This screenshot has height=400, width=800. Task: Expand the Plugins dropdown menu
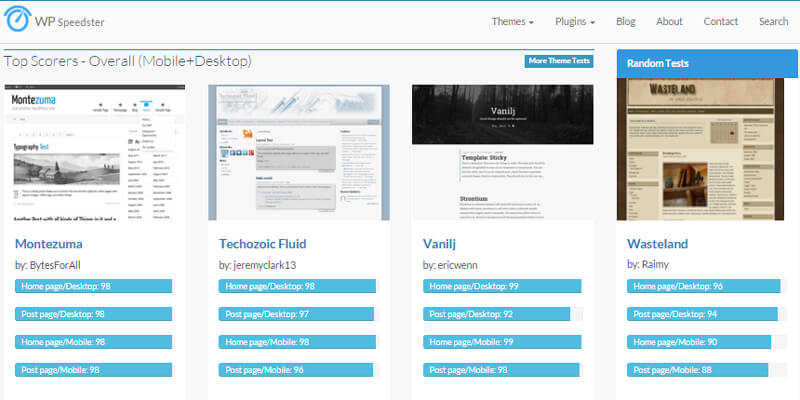point(575,21)
